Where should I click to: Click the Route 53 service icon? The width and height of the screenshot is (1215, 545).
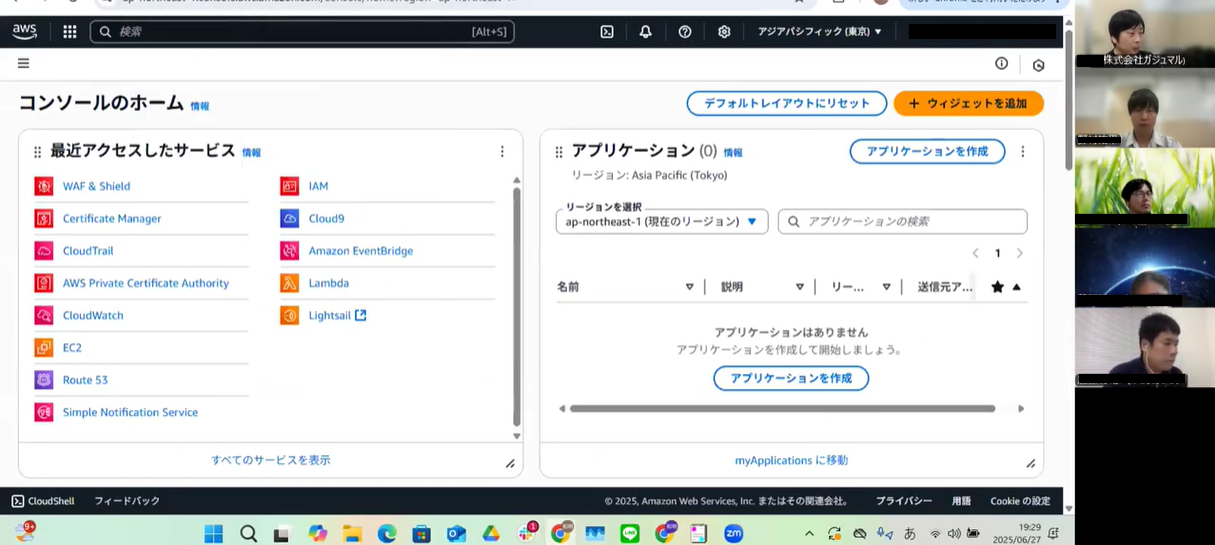(43, 380)
